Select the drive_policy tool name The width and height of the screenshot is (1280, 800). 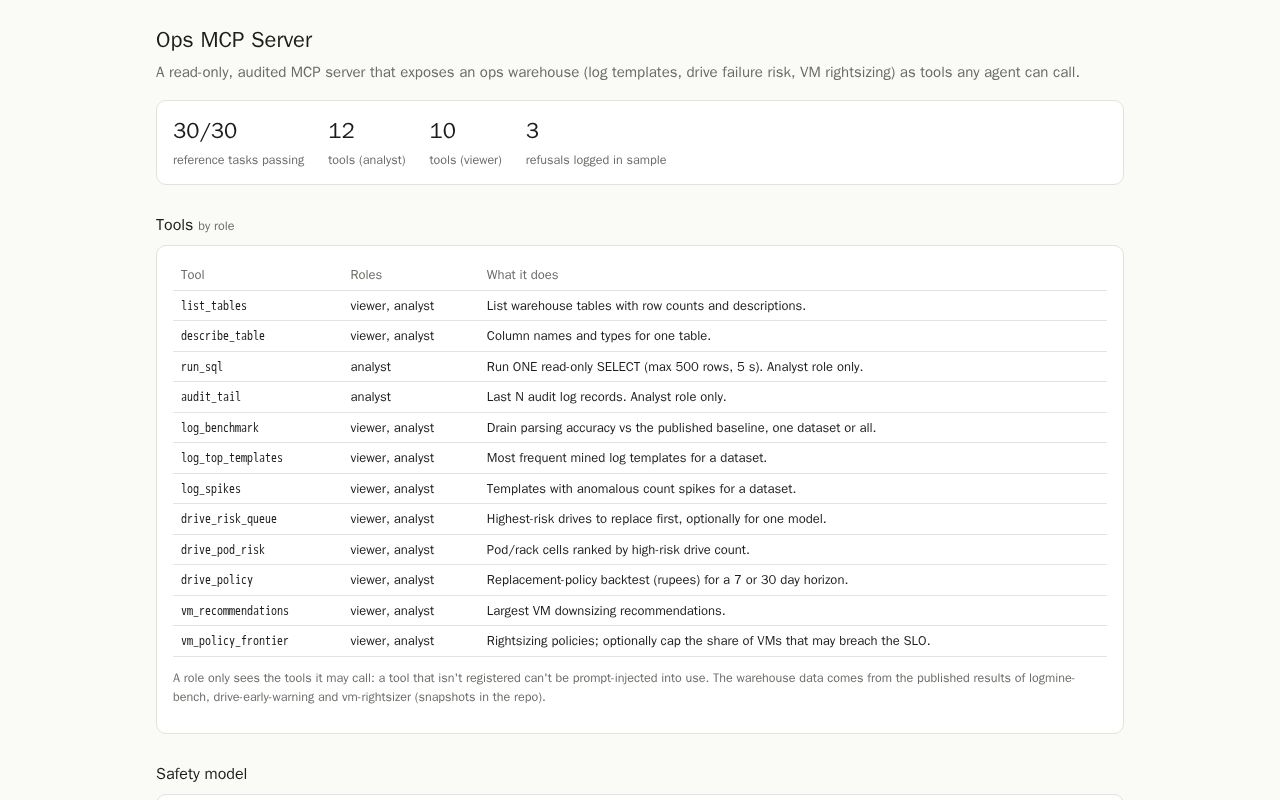tap(217, 580)
